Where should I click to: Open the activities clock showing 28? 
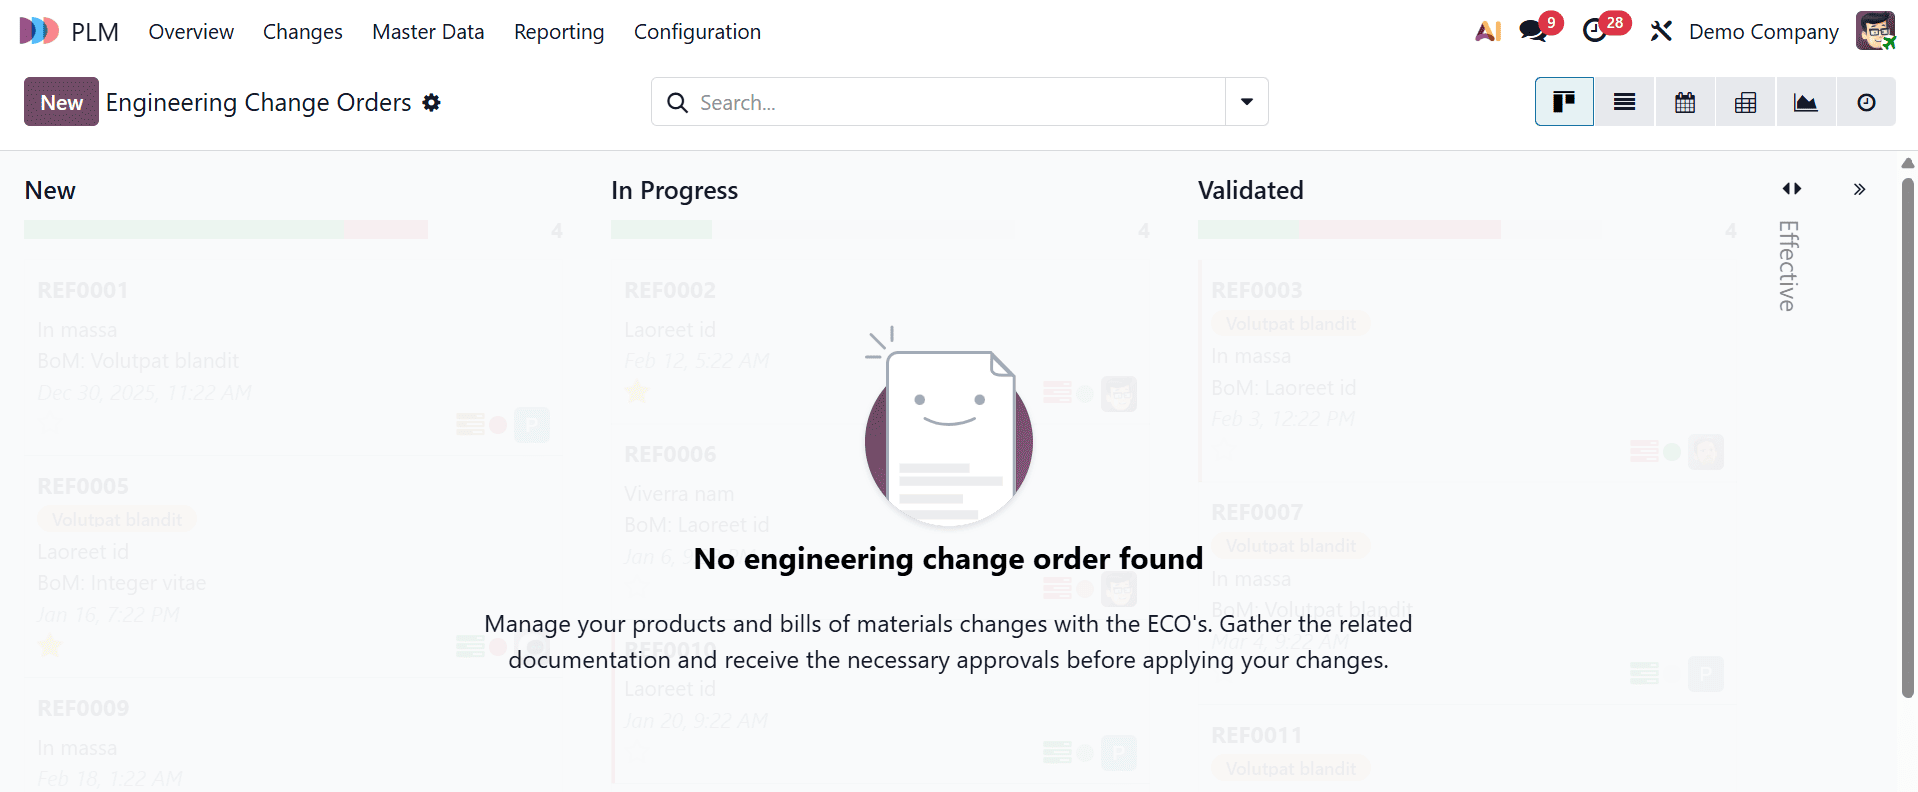pos(1597,30)
